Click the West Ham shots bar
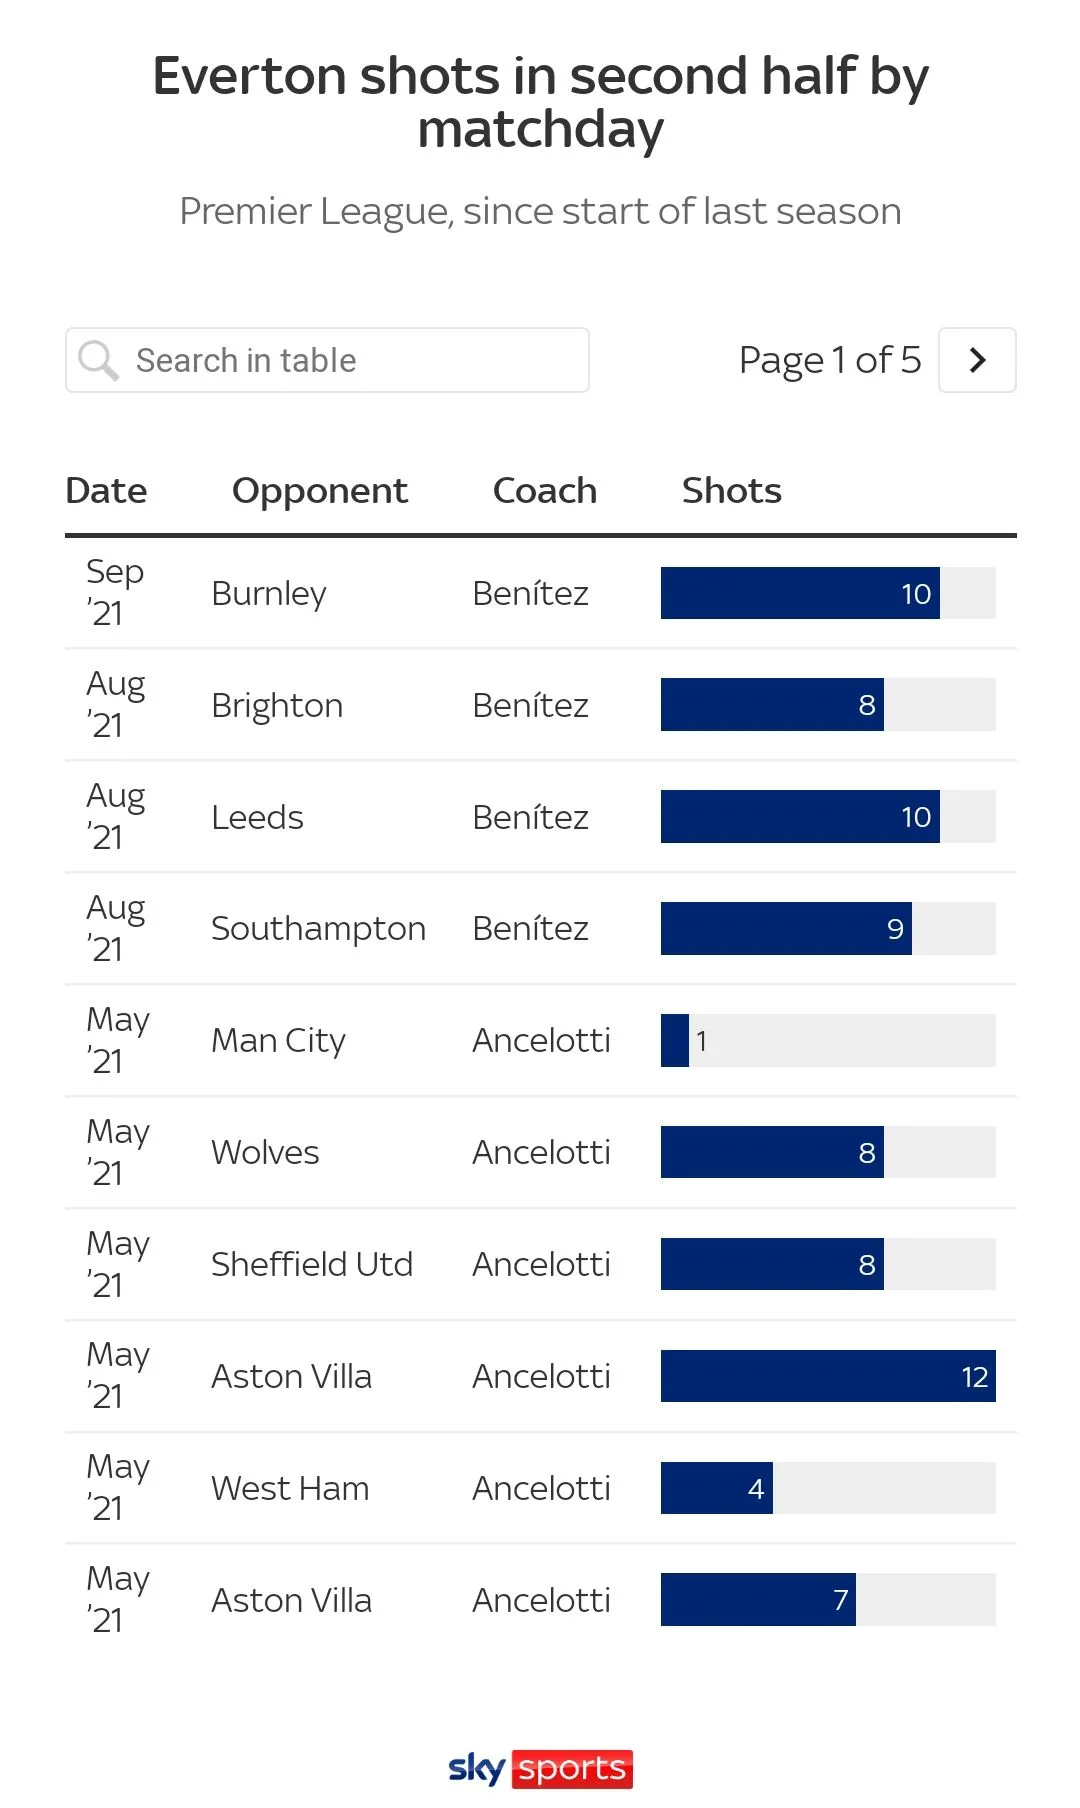Viewport: 1080px width, 1808px height. click(x=717, y=1488)
